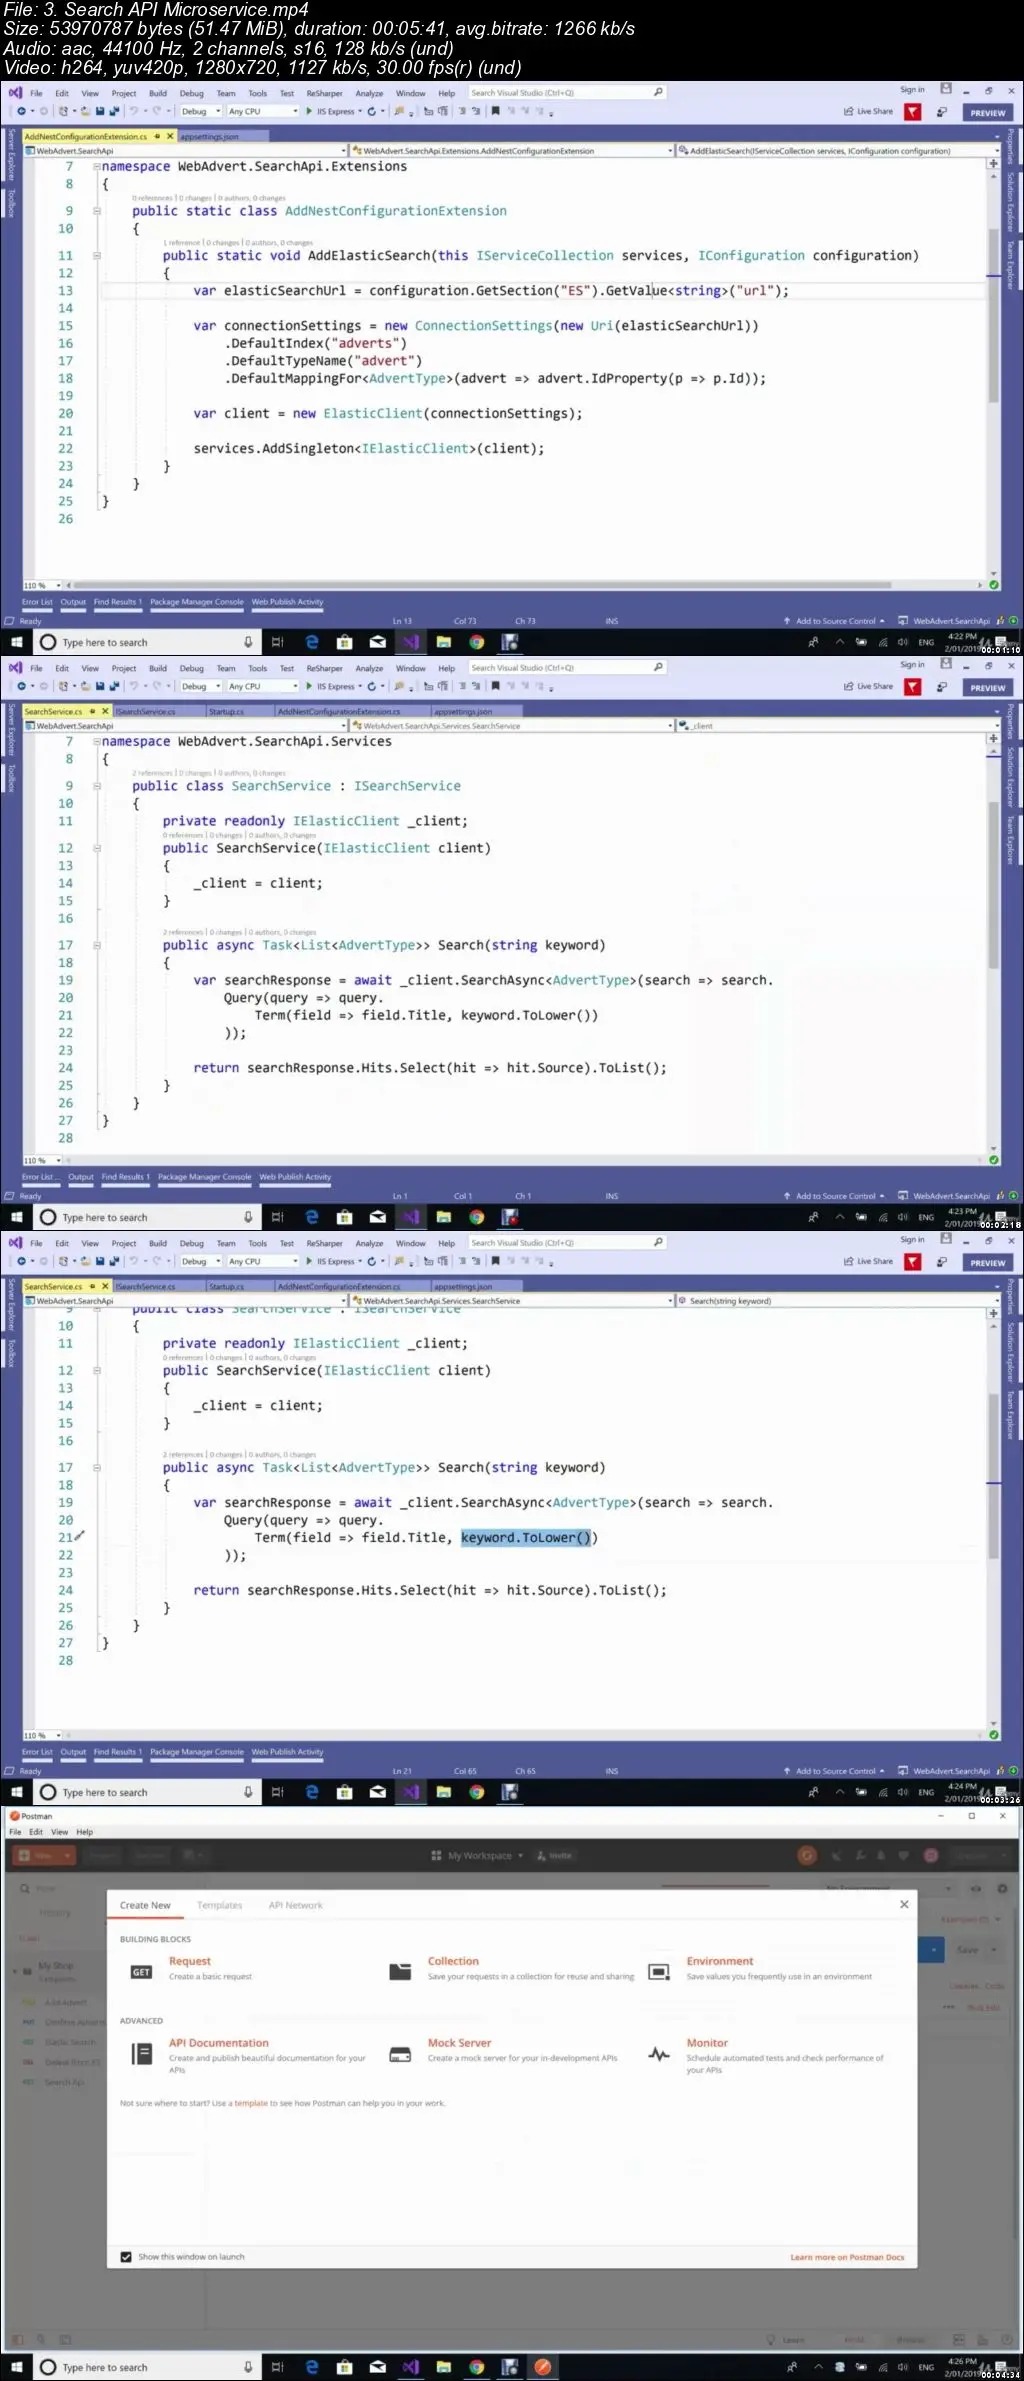Open Debug configuration dropdown in first frame
1024x2381 pixels.
pos(200,112)
